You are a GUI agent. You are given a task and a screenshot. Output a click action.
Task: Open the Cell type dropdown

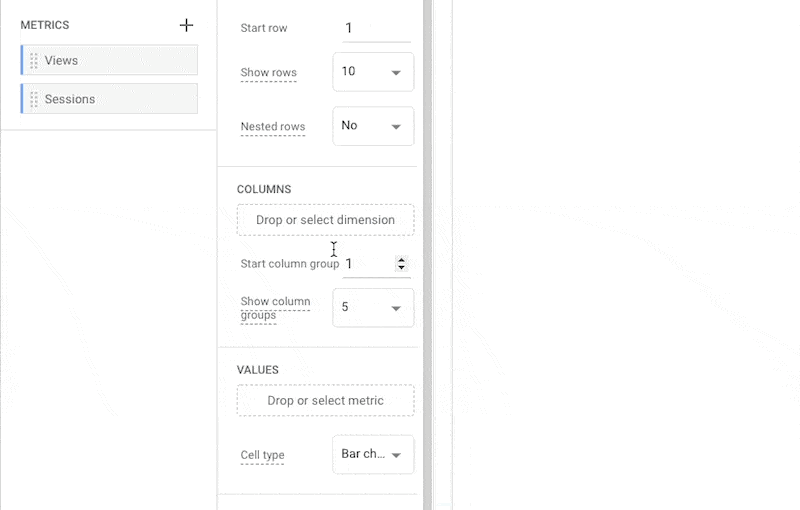click(373, 454)
